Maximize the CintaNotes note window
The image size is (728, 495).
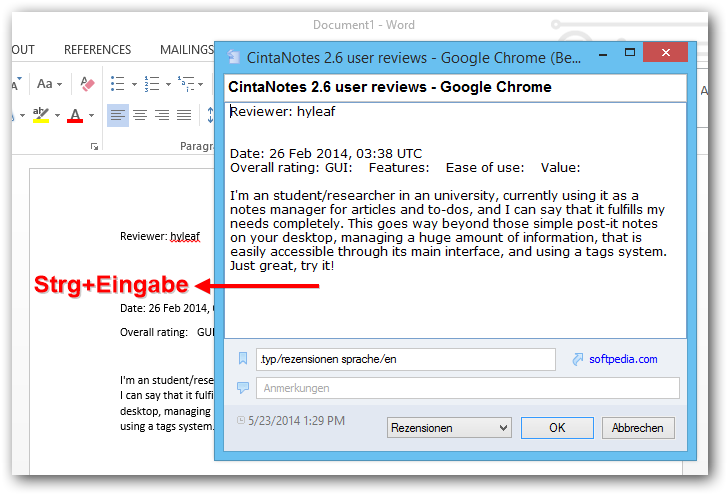[x=630, y=52]
